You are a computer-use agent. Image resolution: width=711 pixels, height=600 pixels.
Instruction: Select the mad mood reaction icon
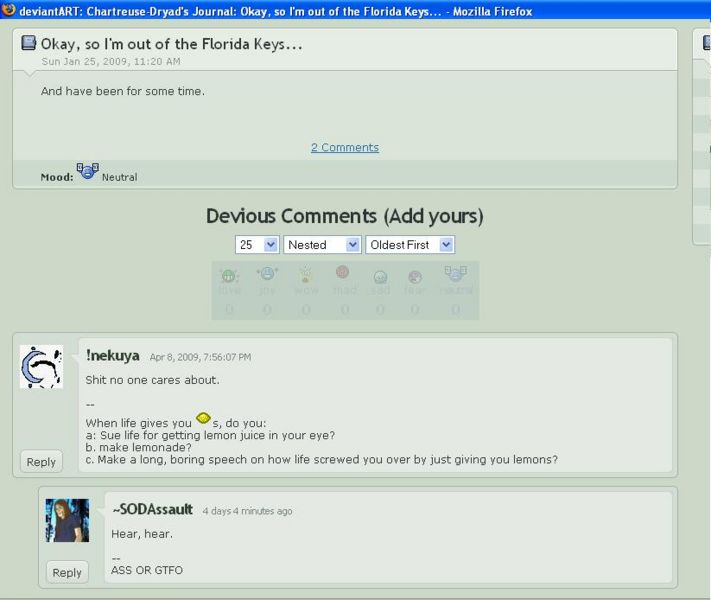tap(343, 273)
